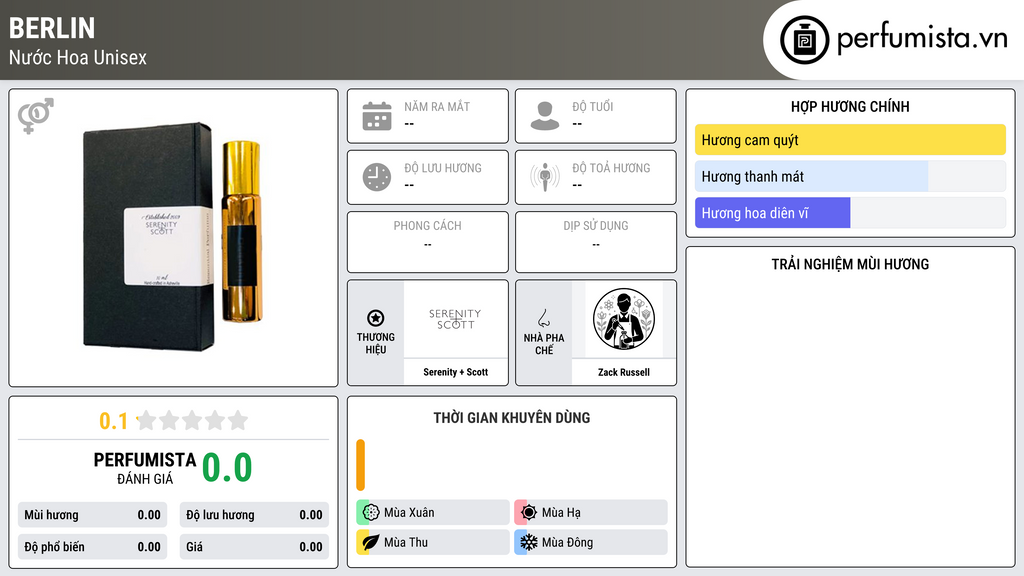Click the nose icon above Nhà pha chế

(543, 318)
